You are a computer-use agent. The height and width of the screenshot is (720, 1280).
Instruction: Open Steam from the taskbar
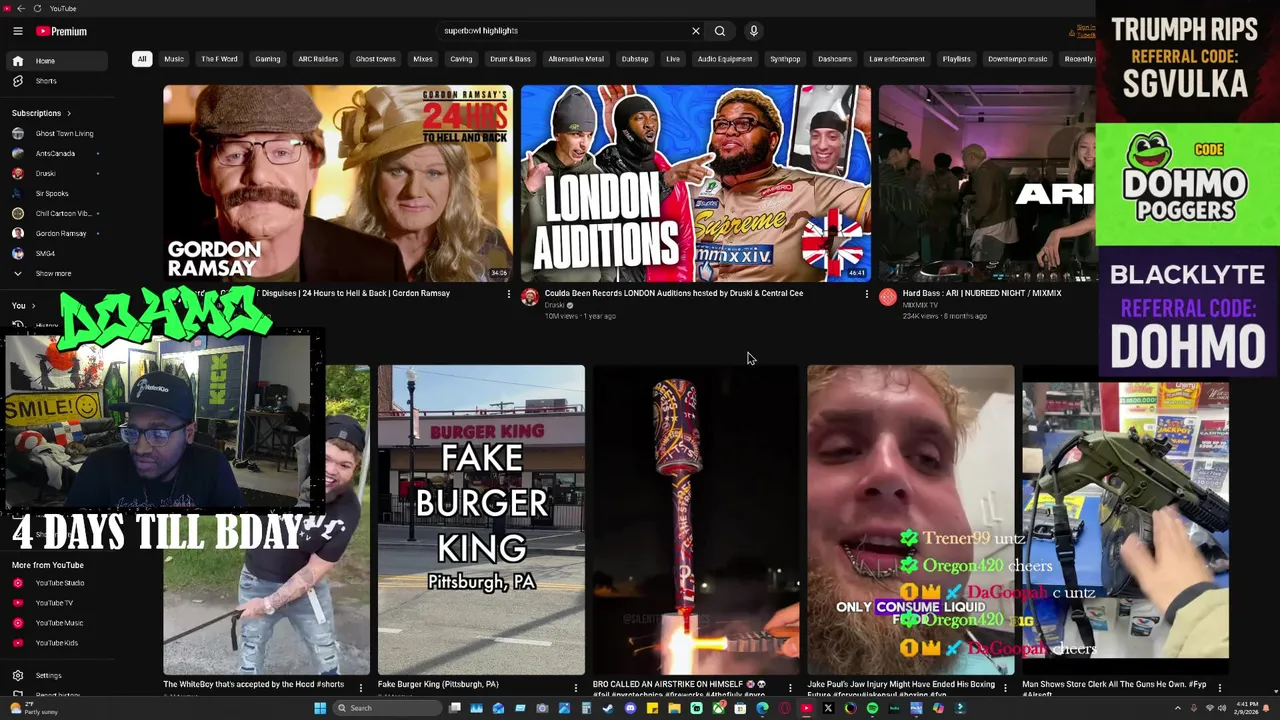click(x=608, y=708)
